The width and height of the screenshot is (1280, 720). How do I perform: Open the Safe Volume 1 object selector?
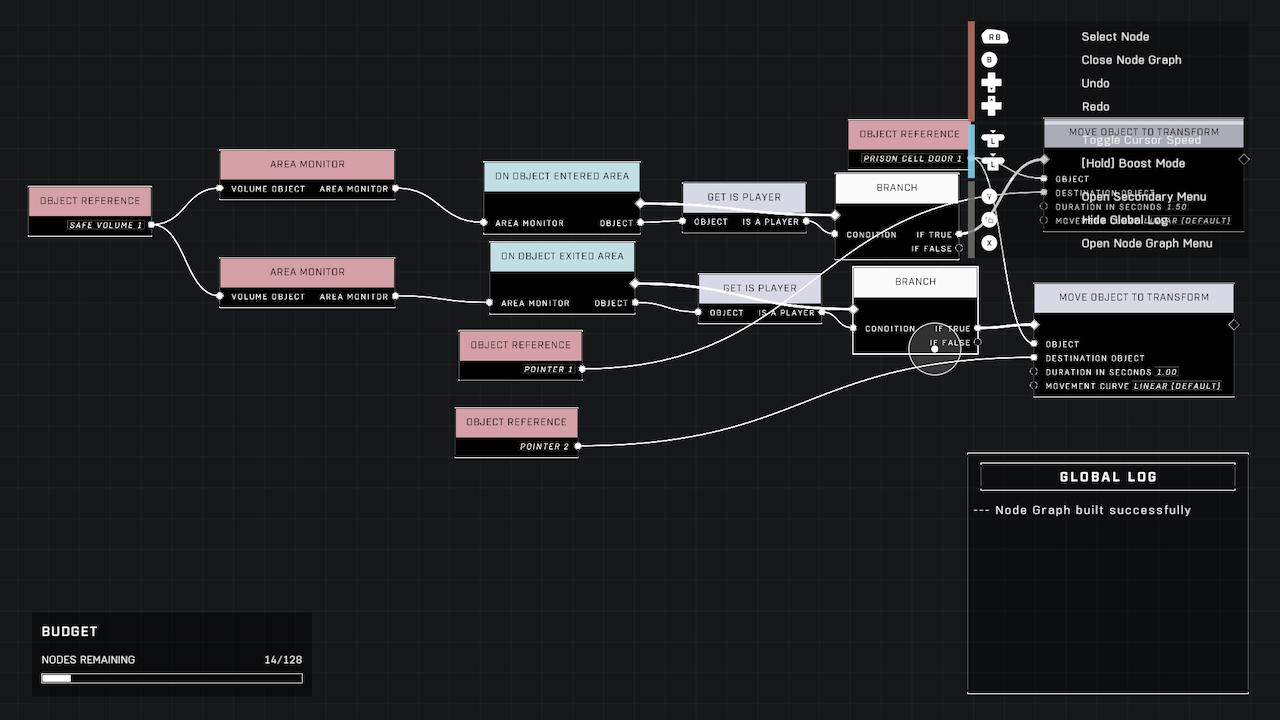[105, 225]
